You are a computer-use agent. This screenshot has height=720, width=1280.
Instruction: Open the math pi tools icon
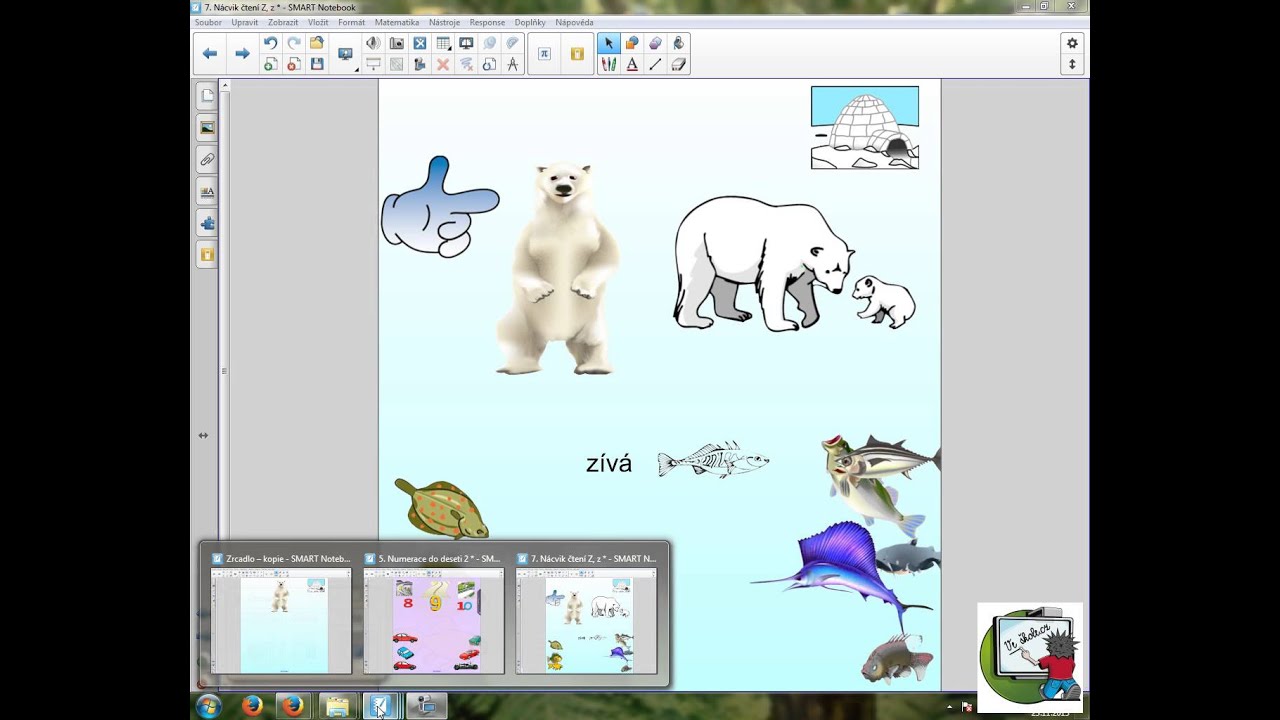pos(544,54)
